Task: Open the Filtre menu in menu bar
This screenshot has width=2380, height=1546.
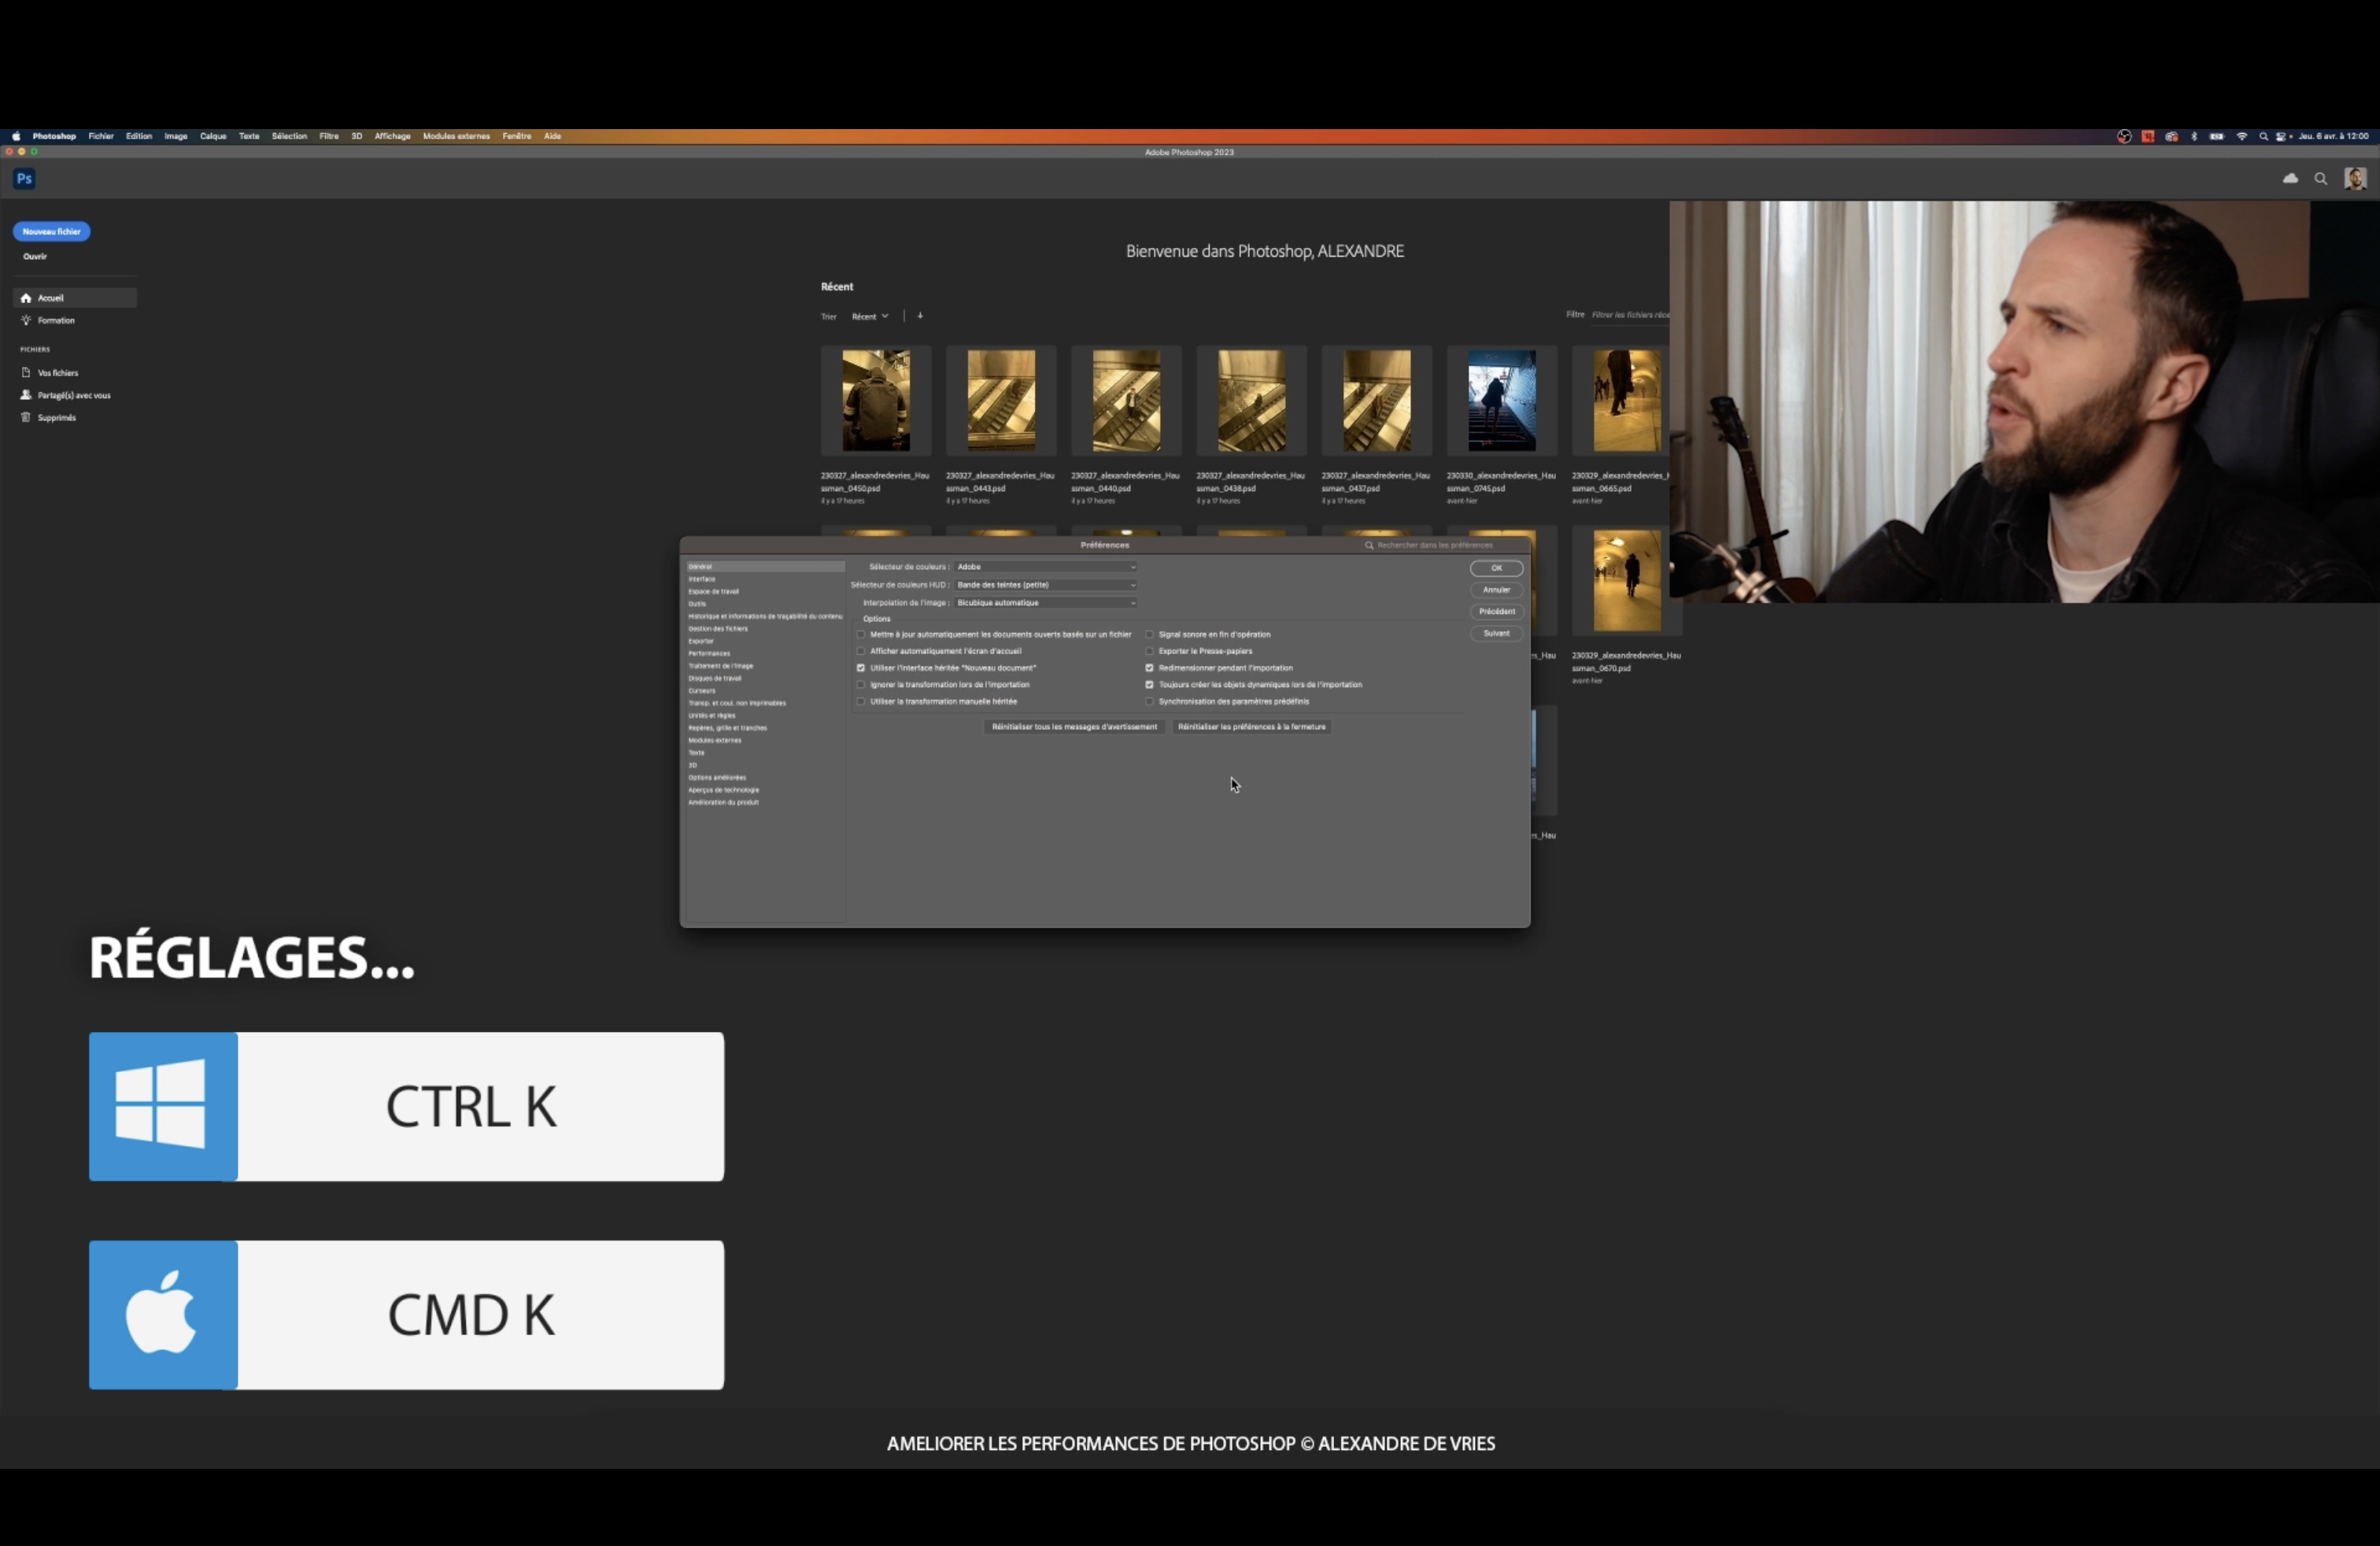Action: click(x=329, y=136)
